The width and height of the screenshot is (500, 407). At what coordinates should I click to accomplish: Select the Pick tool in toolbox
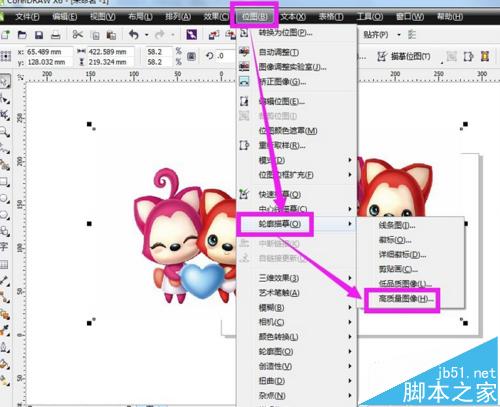pos(5,82)
